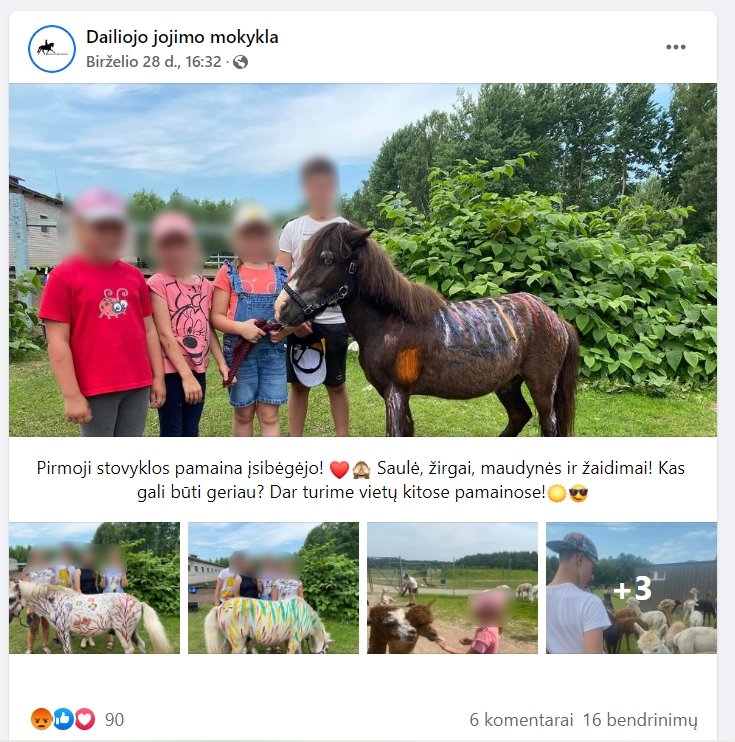View the 6 komentarai comments

pyautogui.click(x=521, y=720)
